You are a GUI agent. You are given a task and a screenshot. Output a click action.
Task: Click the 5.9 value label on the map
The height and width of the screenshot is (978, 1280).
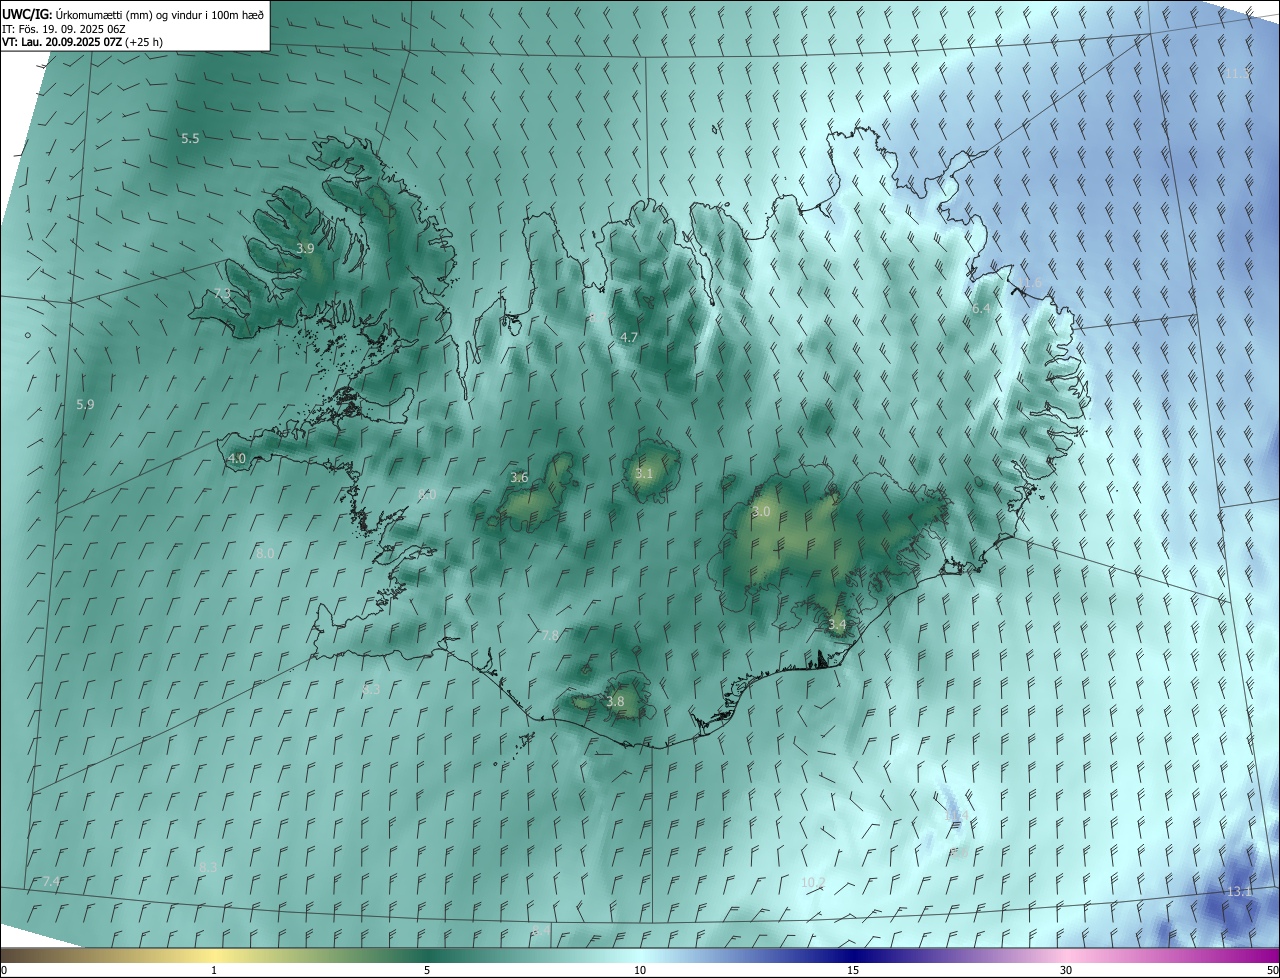[85, 405]
